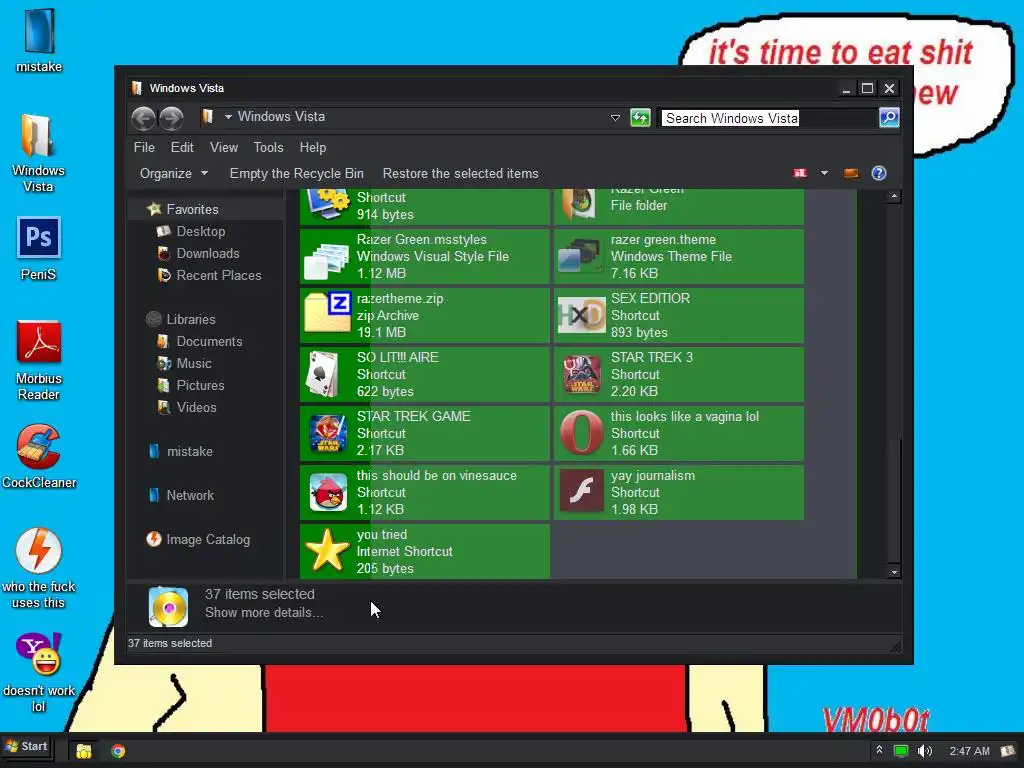This screenshot has width=1024, height=768.
Task: Click the 2:47 AM clock
Action: [x=969, y=751]
